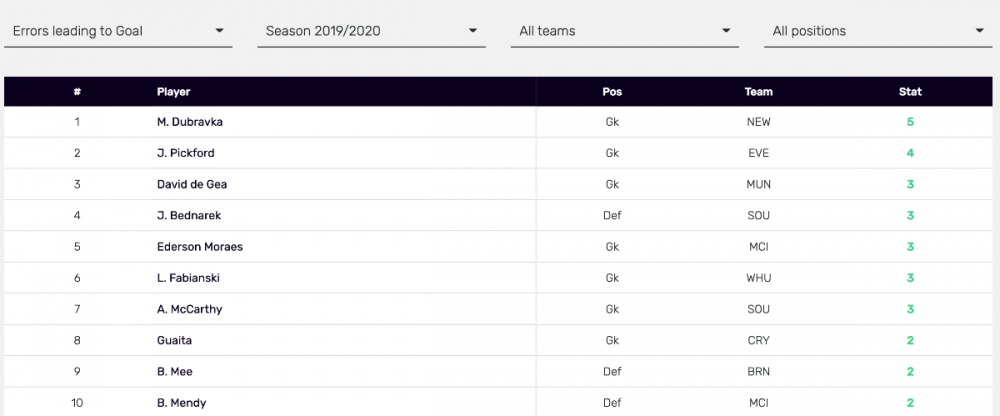Click the Team column header
1000x416 pixels.
point(758,92)
